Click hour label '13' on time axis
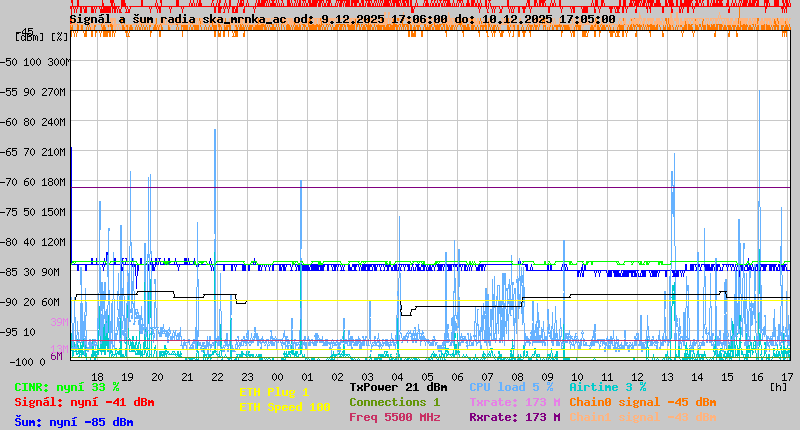The image size is (800, 430). click(667, 377)
